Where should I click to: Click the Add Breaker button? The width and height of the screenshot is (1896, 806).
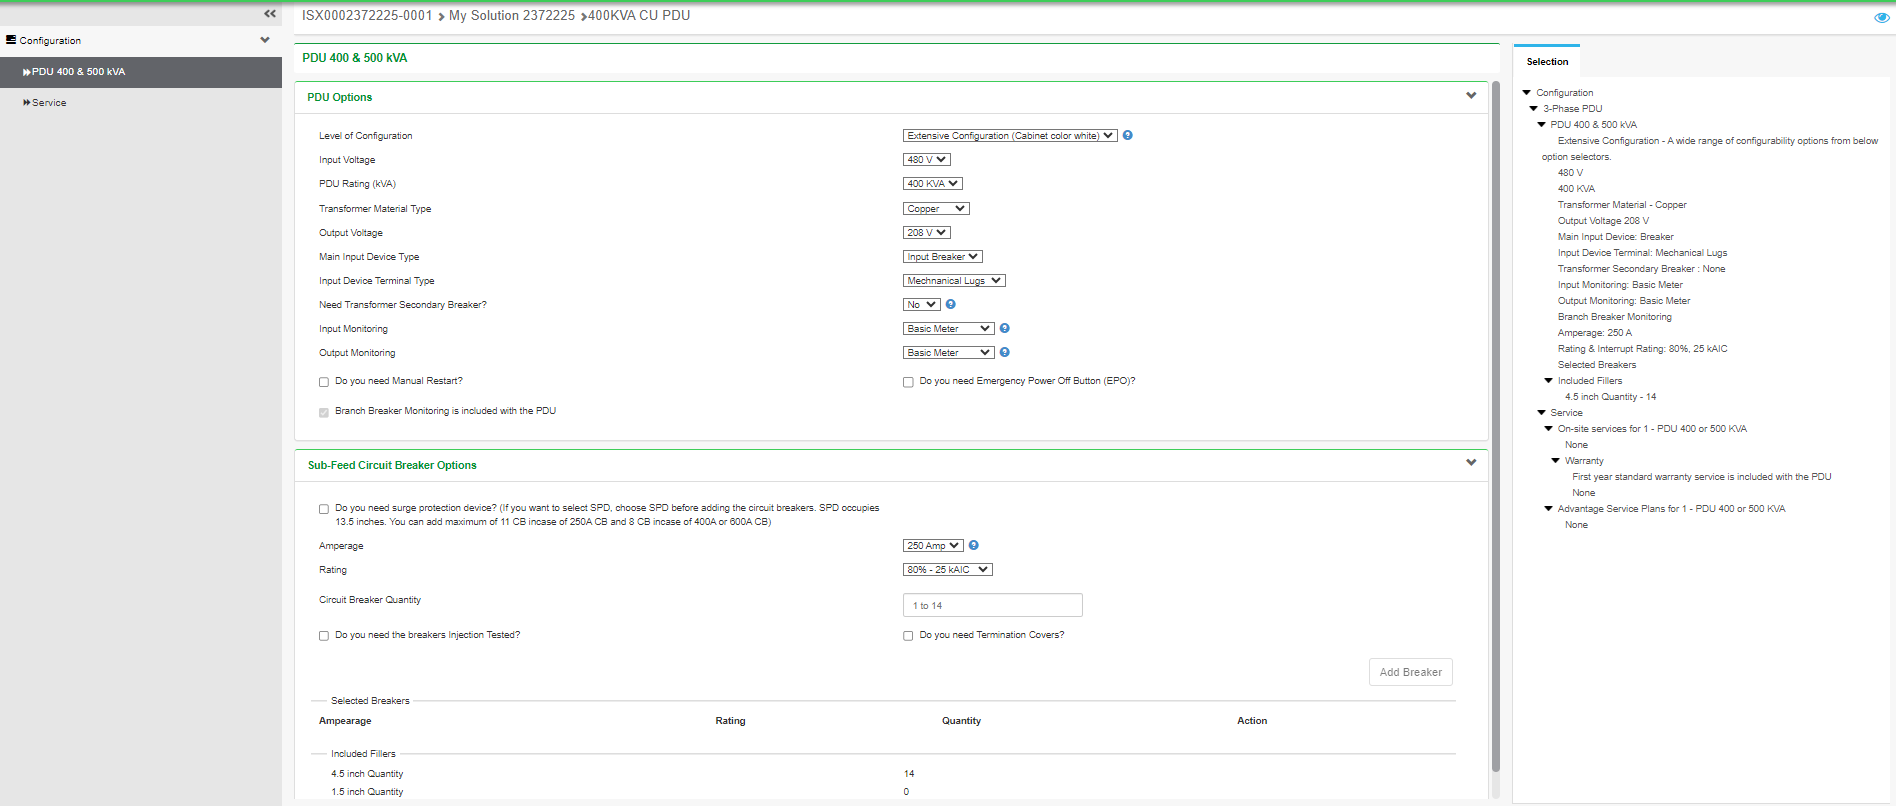click(1410, 672)
